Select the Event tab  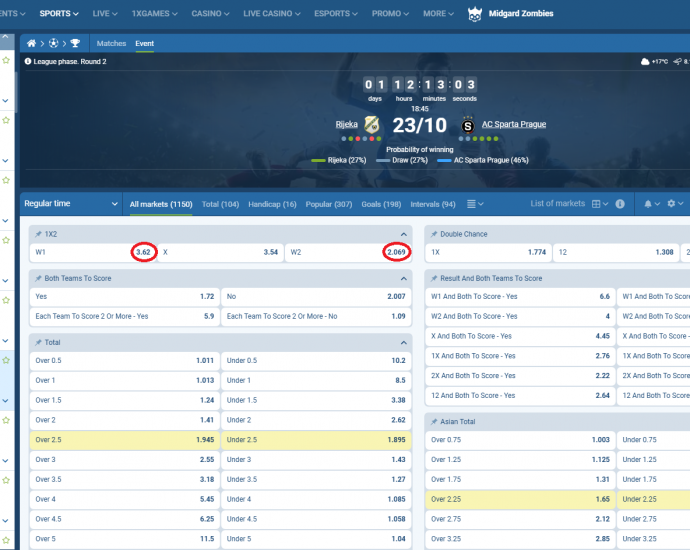point(144,43)
